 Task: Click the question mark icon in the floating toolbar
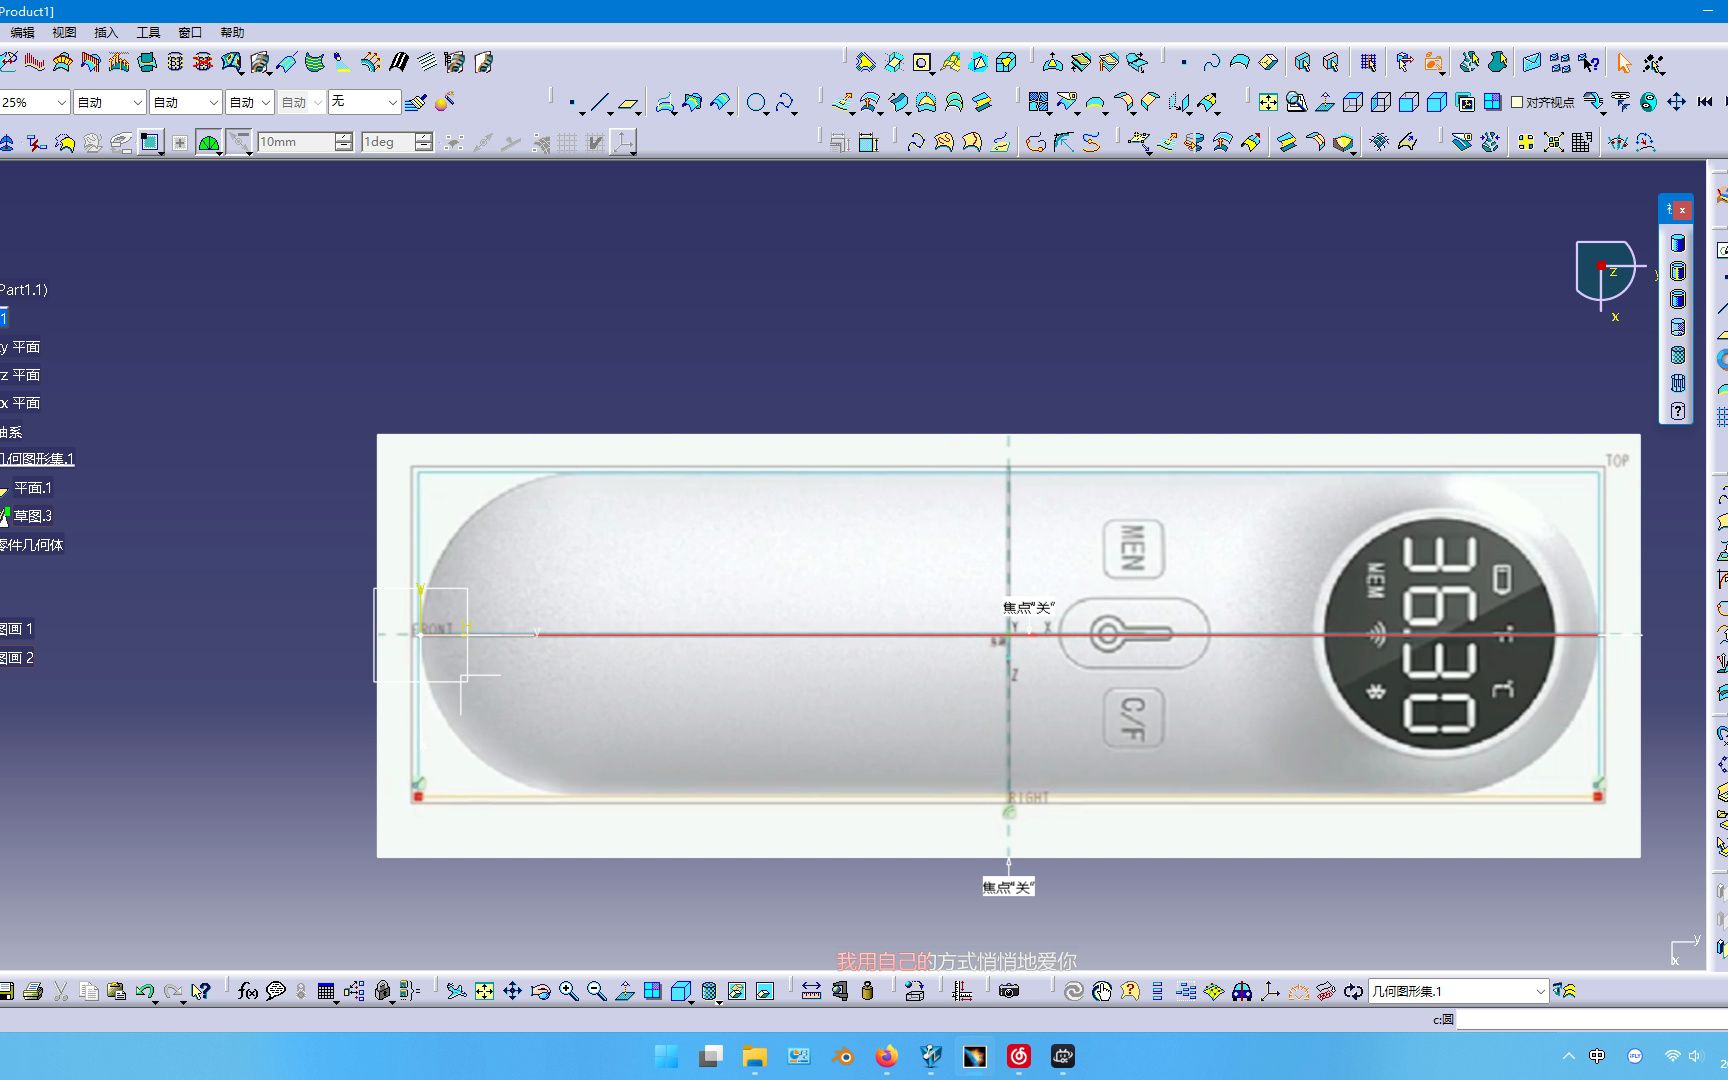tap(1678, 411)
